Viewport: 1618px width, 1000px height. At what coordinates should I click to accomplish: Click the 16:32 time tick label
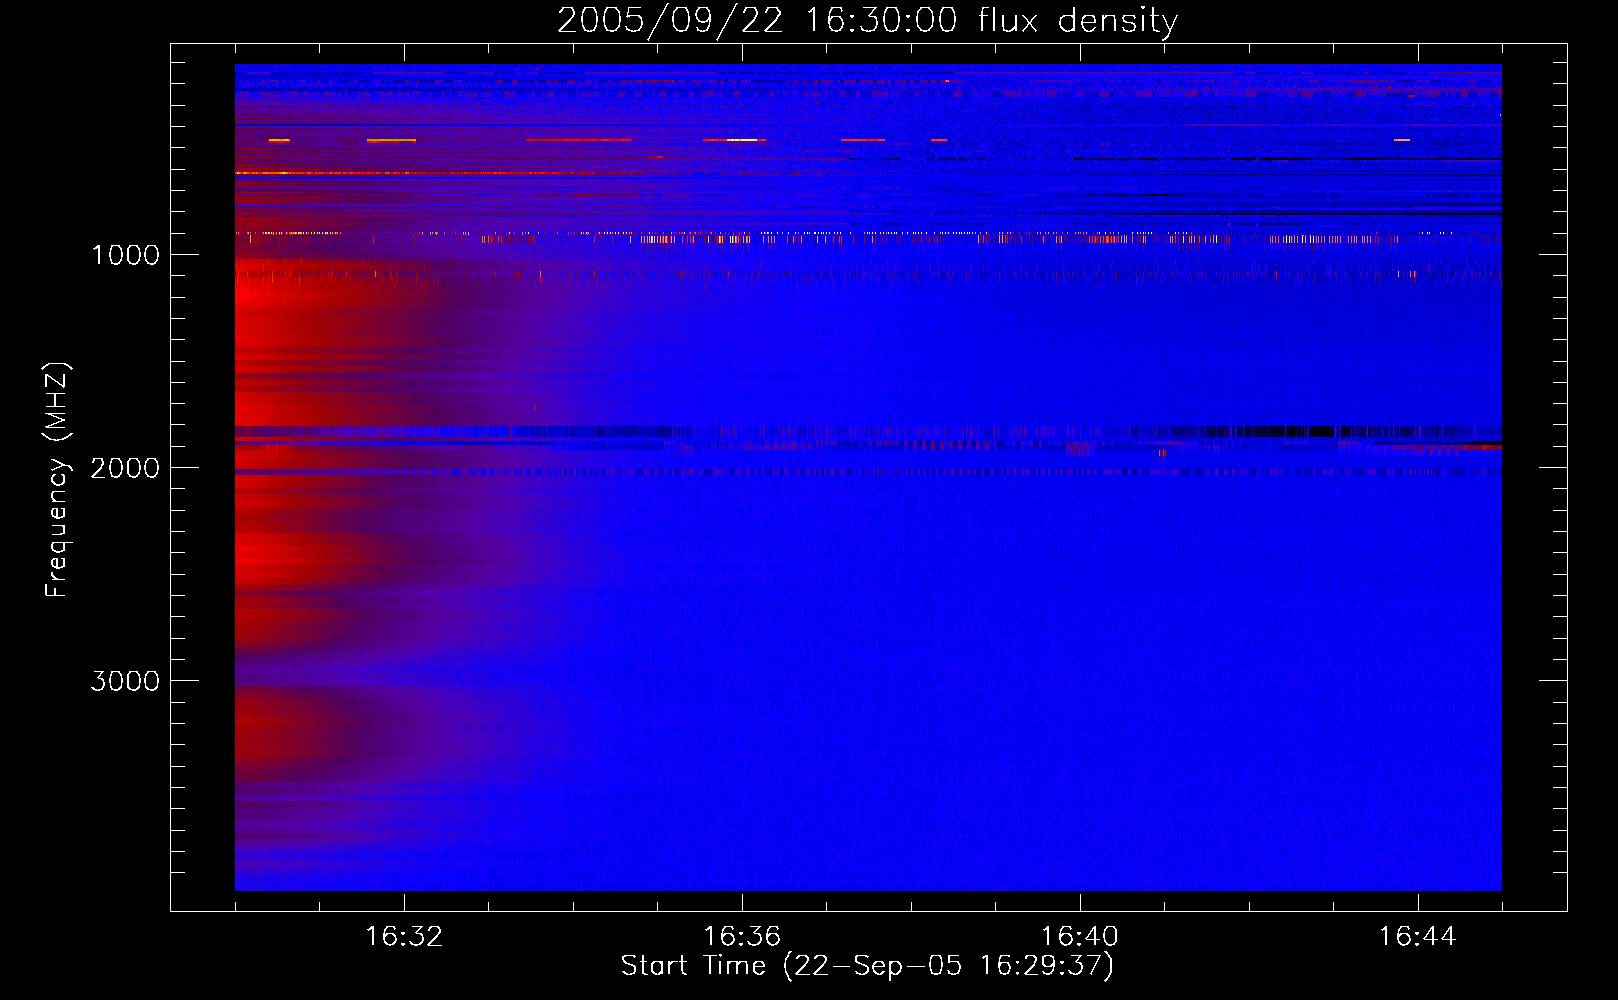tap(404, 937)
